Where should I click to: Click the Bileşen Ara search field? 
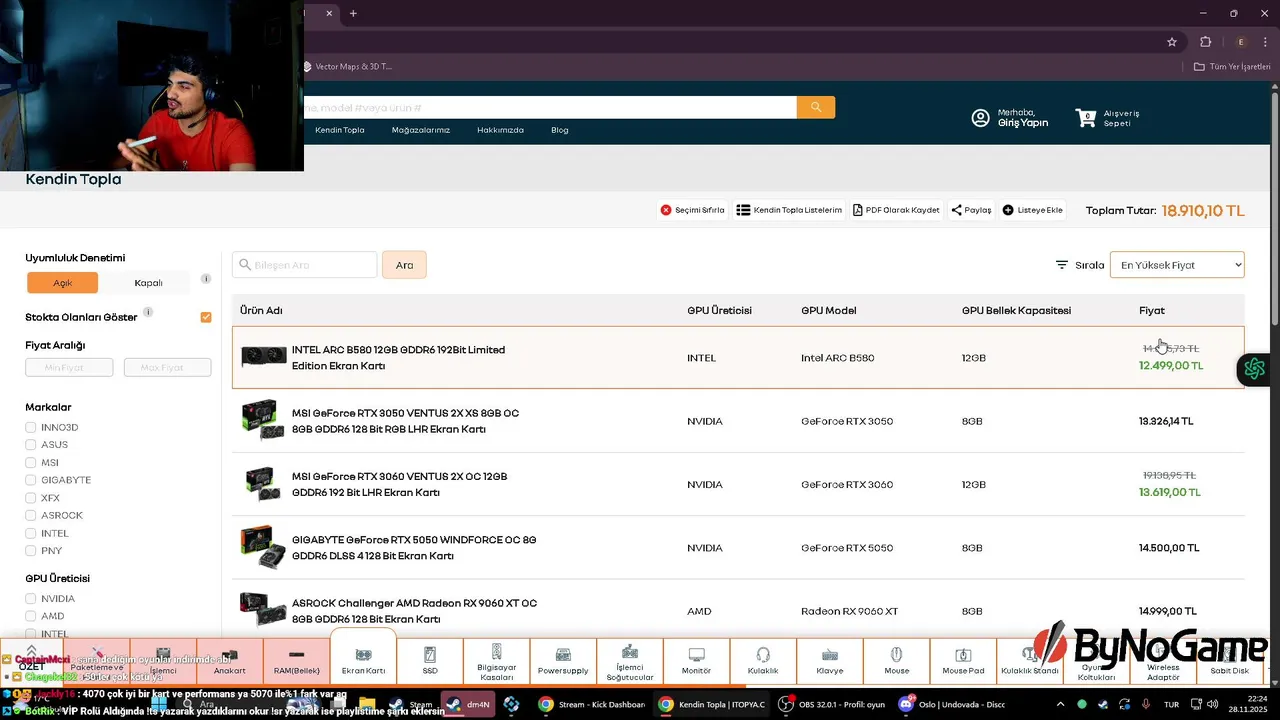305,265
